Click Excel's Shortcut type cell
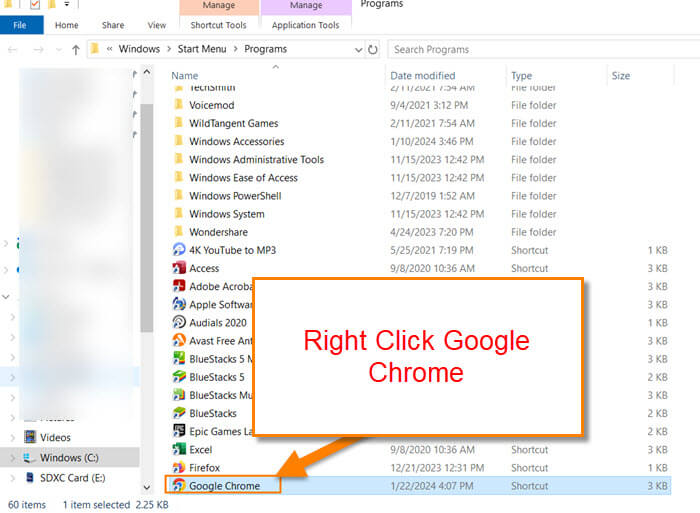 pos(529,450)
